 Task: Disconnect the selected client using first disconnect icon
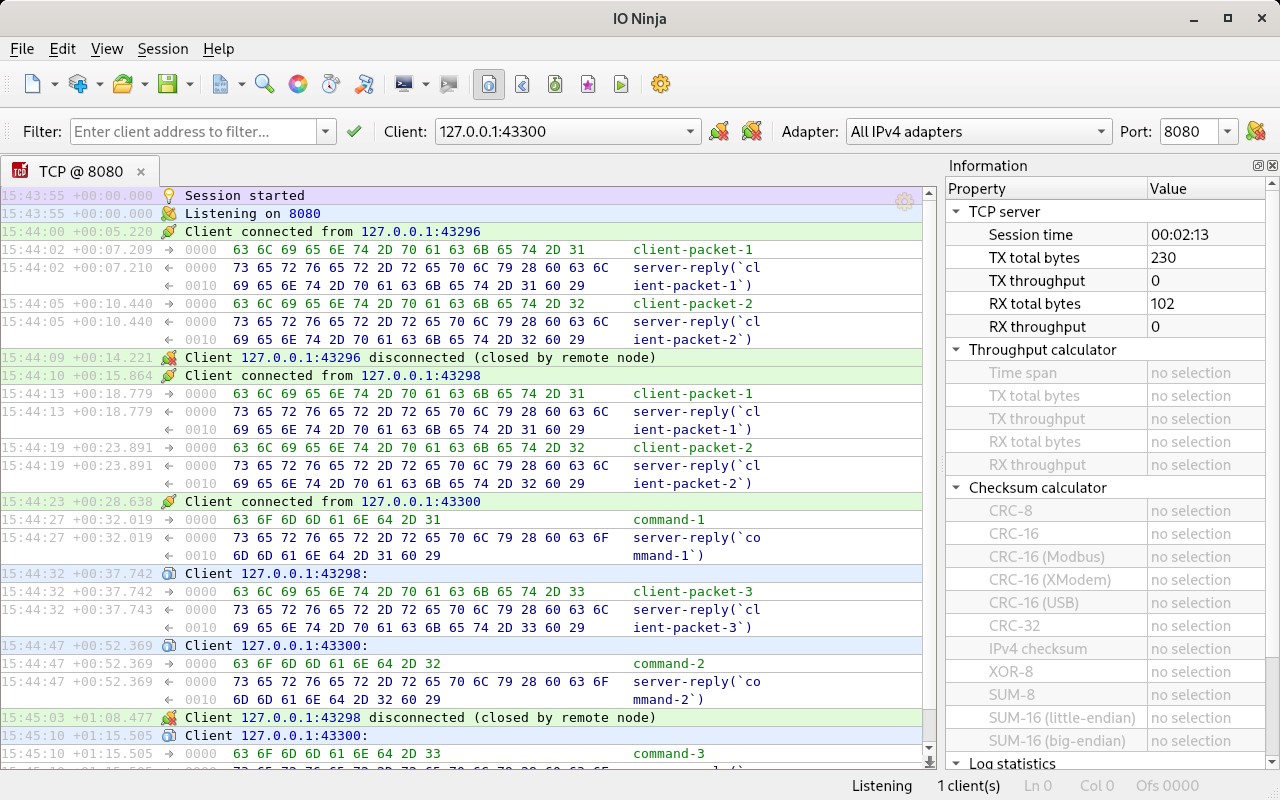pos(718,131)
